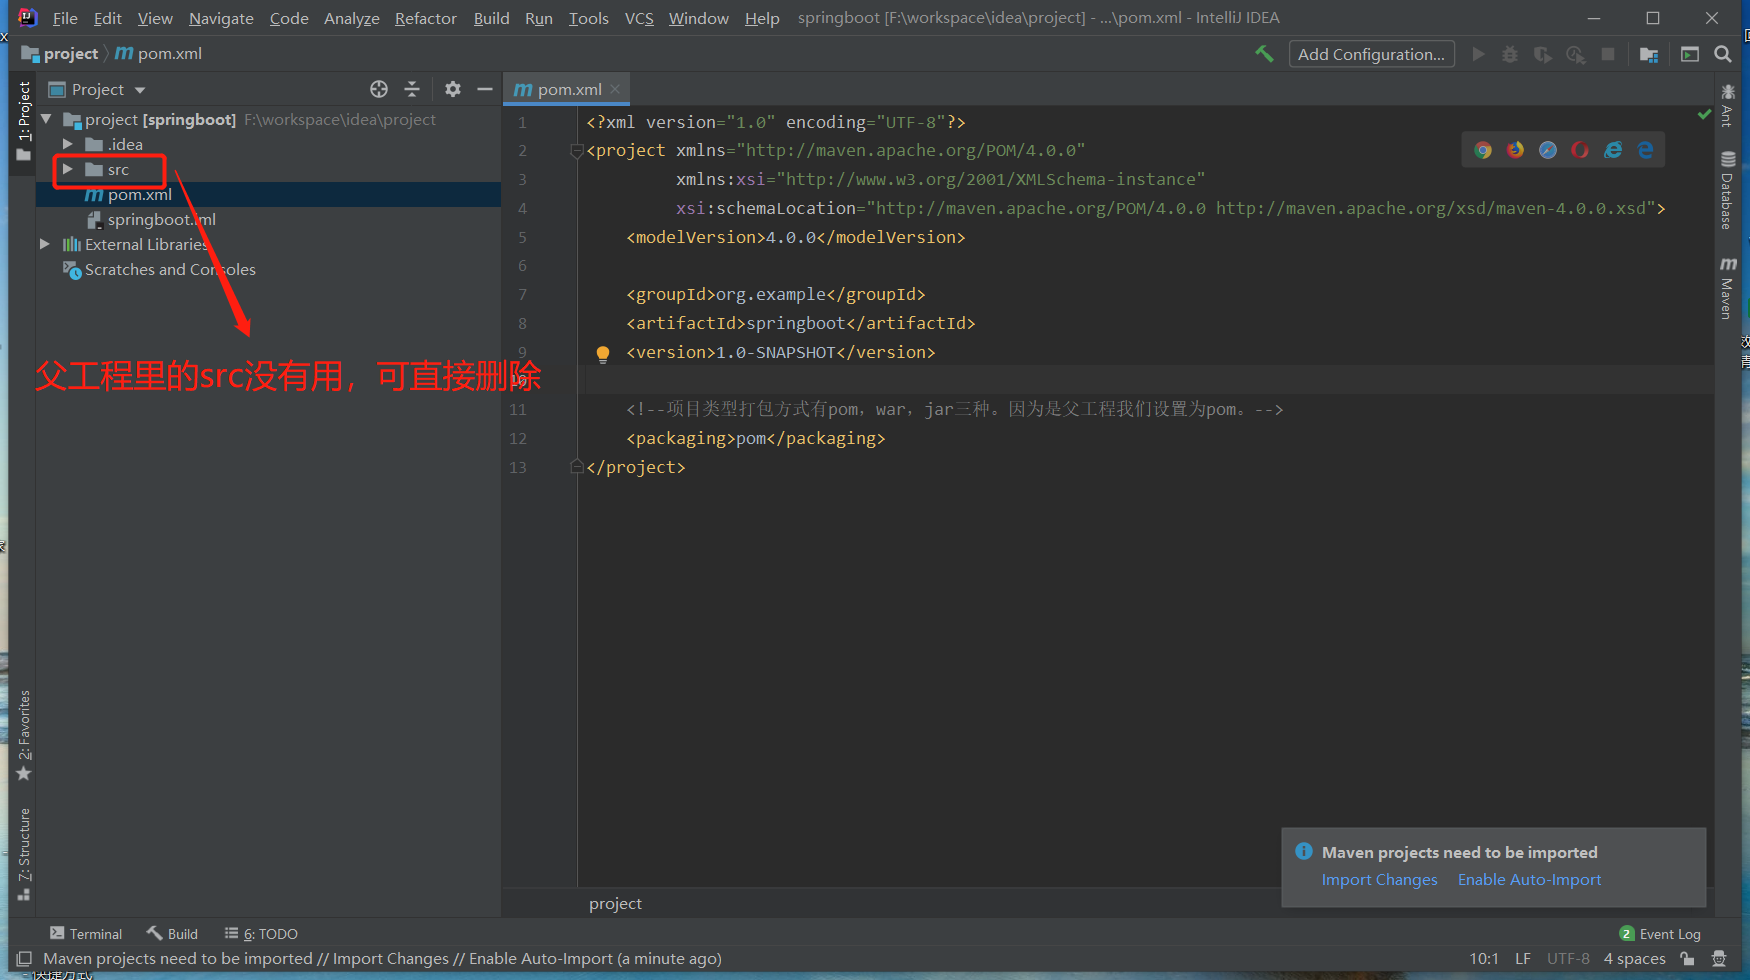Fold the project tag at line 2
Image resolution: width=1750 pixels, height=980 pixels.
click(x=576, y=151)
